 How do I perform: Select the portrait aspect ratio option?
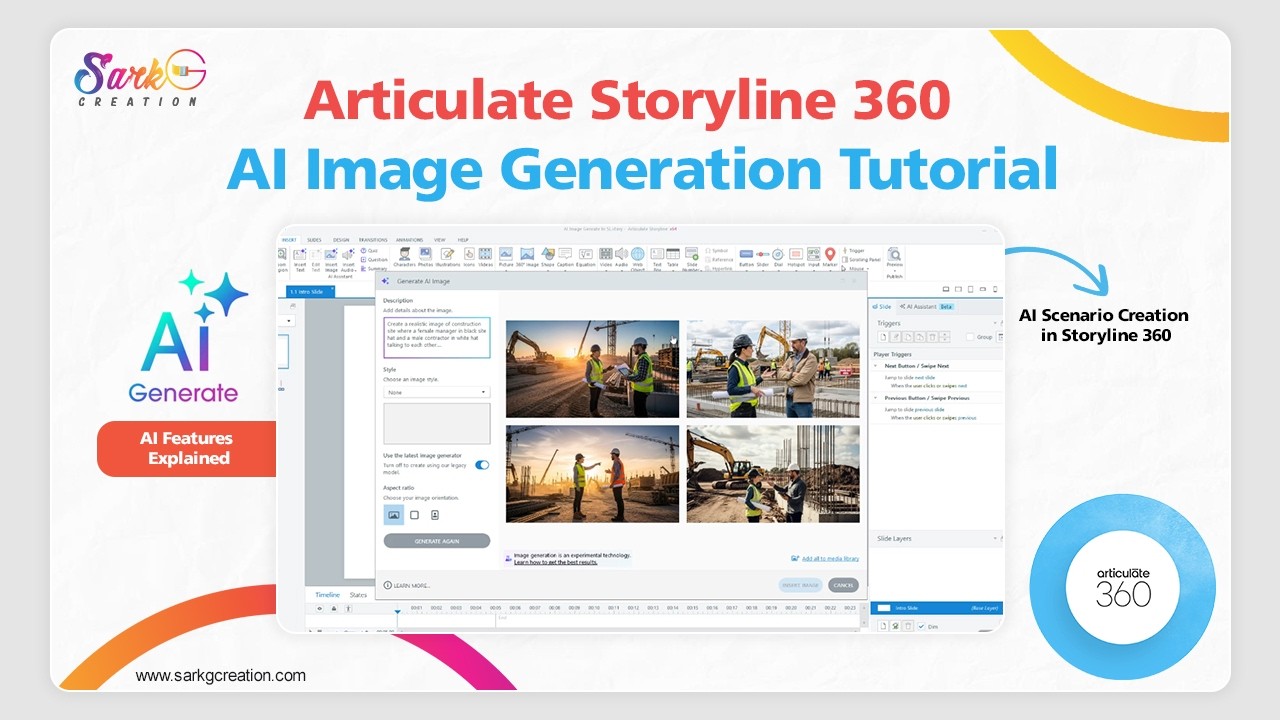click(x=435, y=515)
